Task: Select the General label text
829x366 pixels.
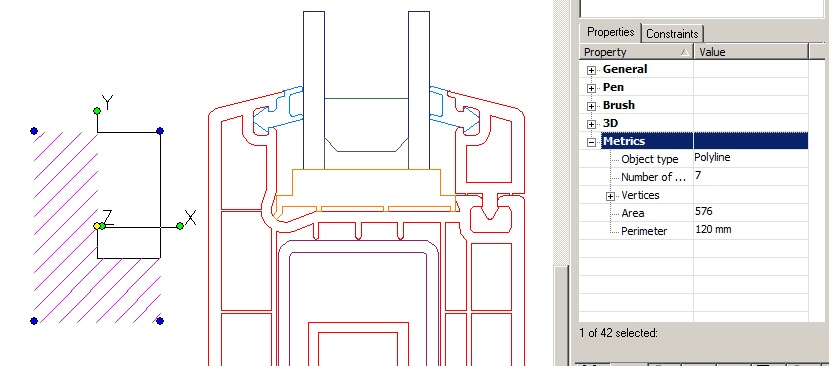Action: click(x=625, y=69)
